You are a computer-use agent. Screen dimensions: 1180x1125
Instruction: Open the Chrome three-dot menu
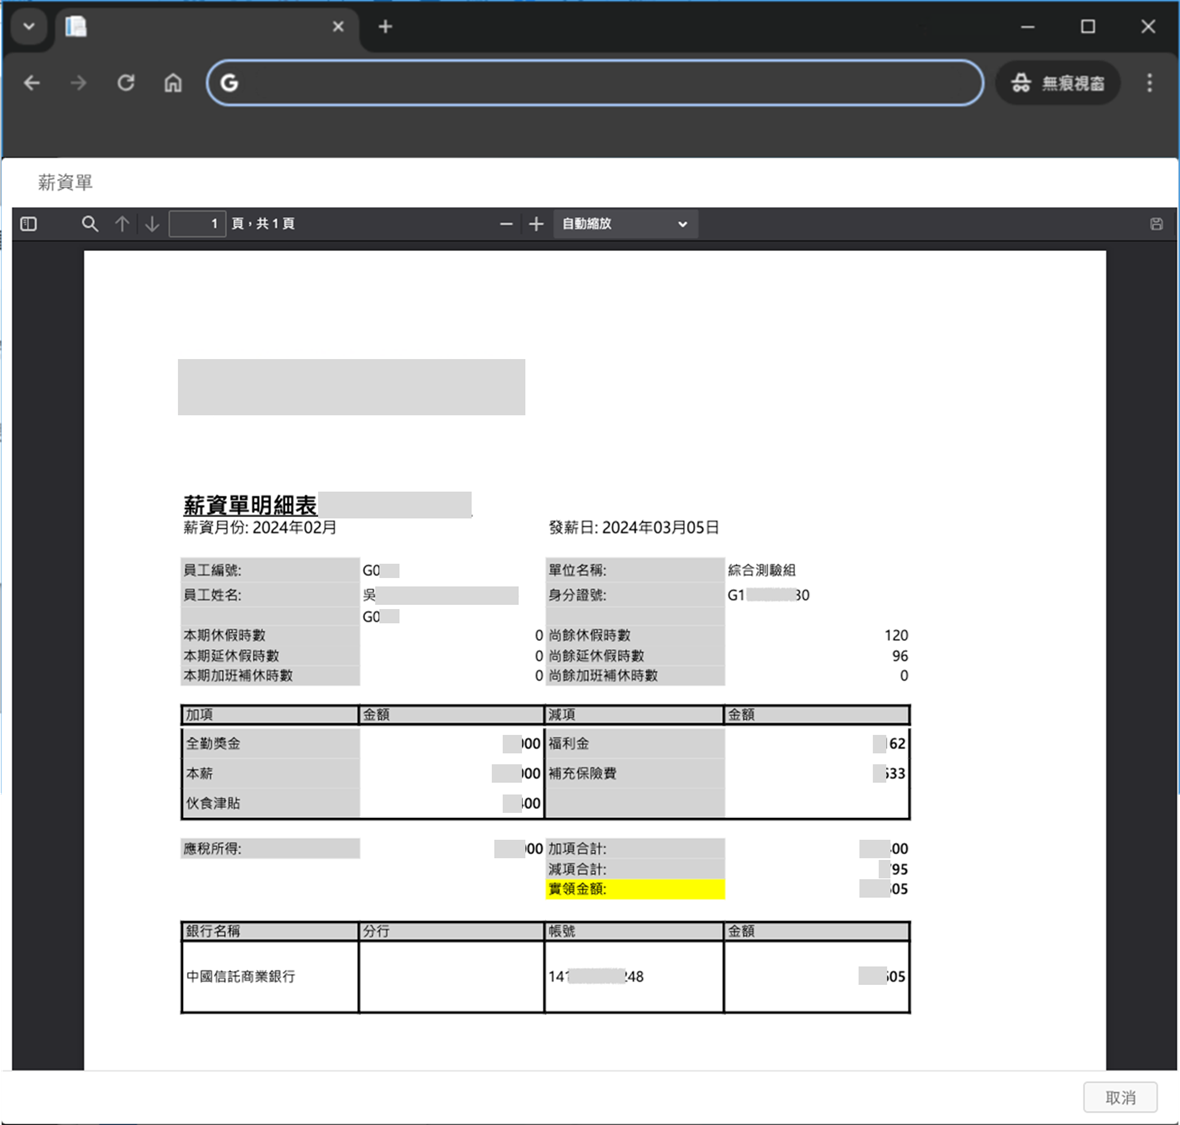[1149, 83]
